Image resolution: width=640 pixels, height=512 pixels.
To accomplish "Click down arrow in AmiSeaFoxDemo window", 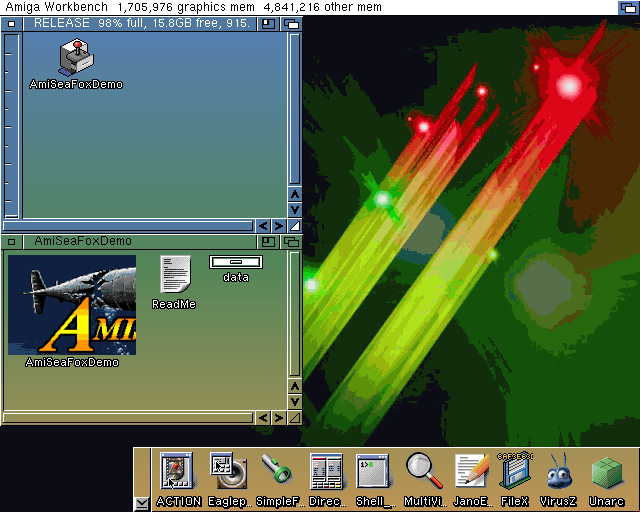I will pyautogui.click(x=295, y=402).
